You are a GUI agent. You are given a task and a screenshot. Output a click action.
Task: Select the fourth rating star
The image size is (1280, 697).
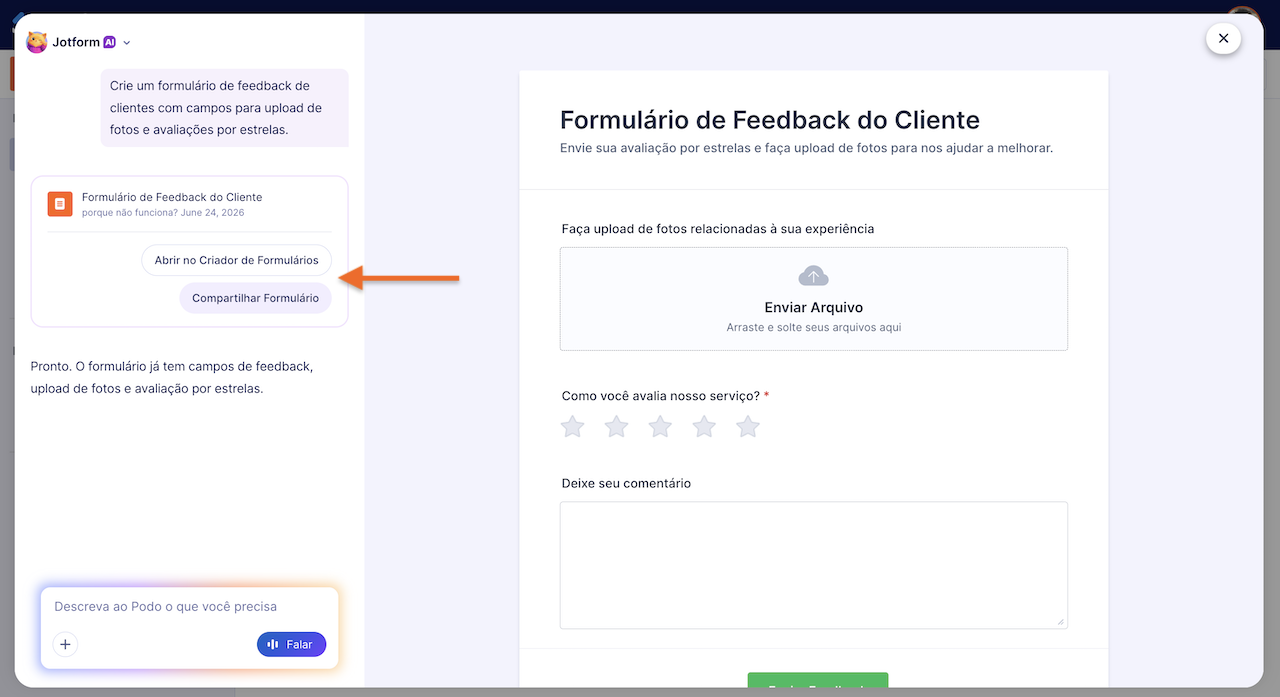point(704,427)
